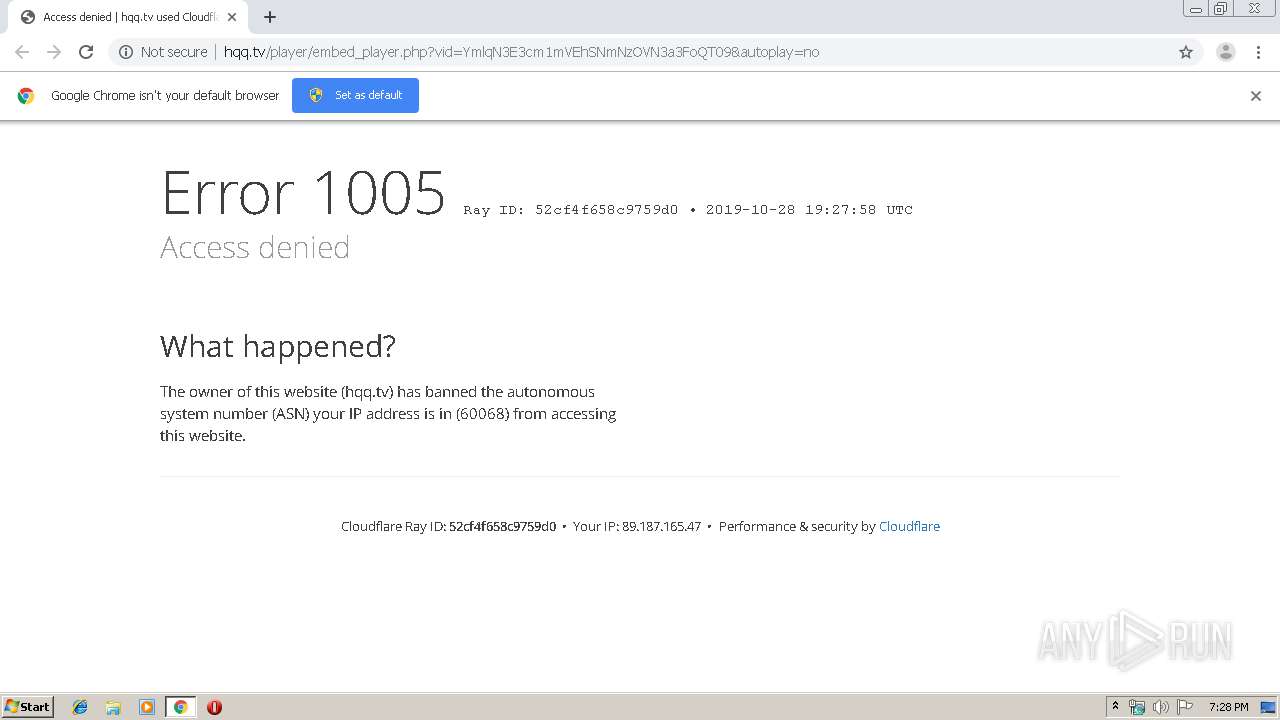Viewport: 1280px width, 720px height.
Task: Open the network tray icon
Action: 1137,707
